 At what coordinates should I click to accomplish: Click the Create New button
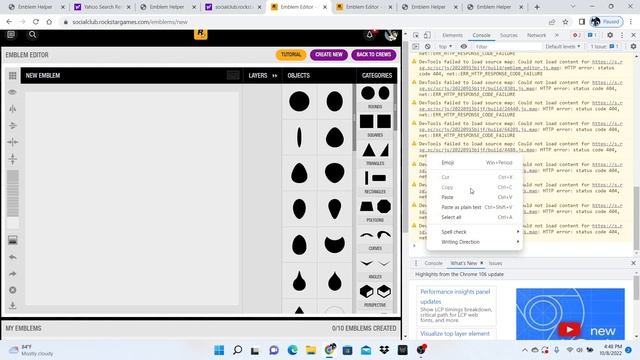(329, 55)
